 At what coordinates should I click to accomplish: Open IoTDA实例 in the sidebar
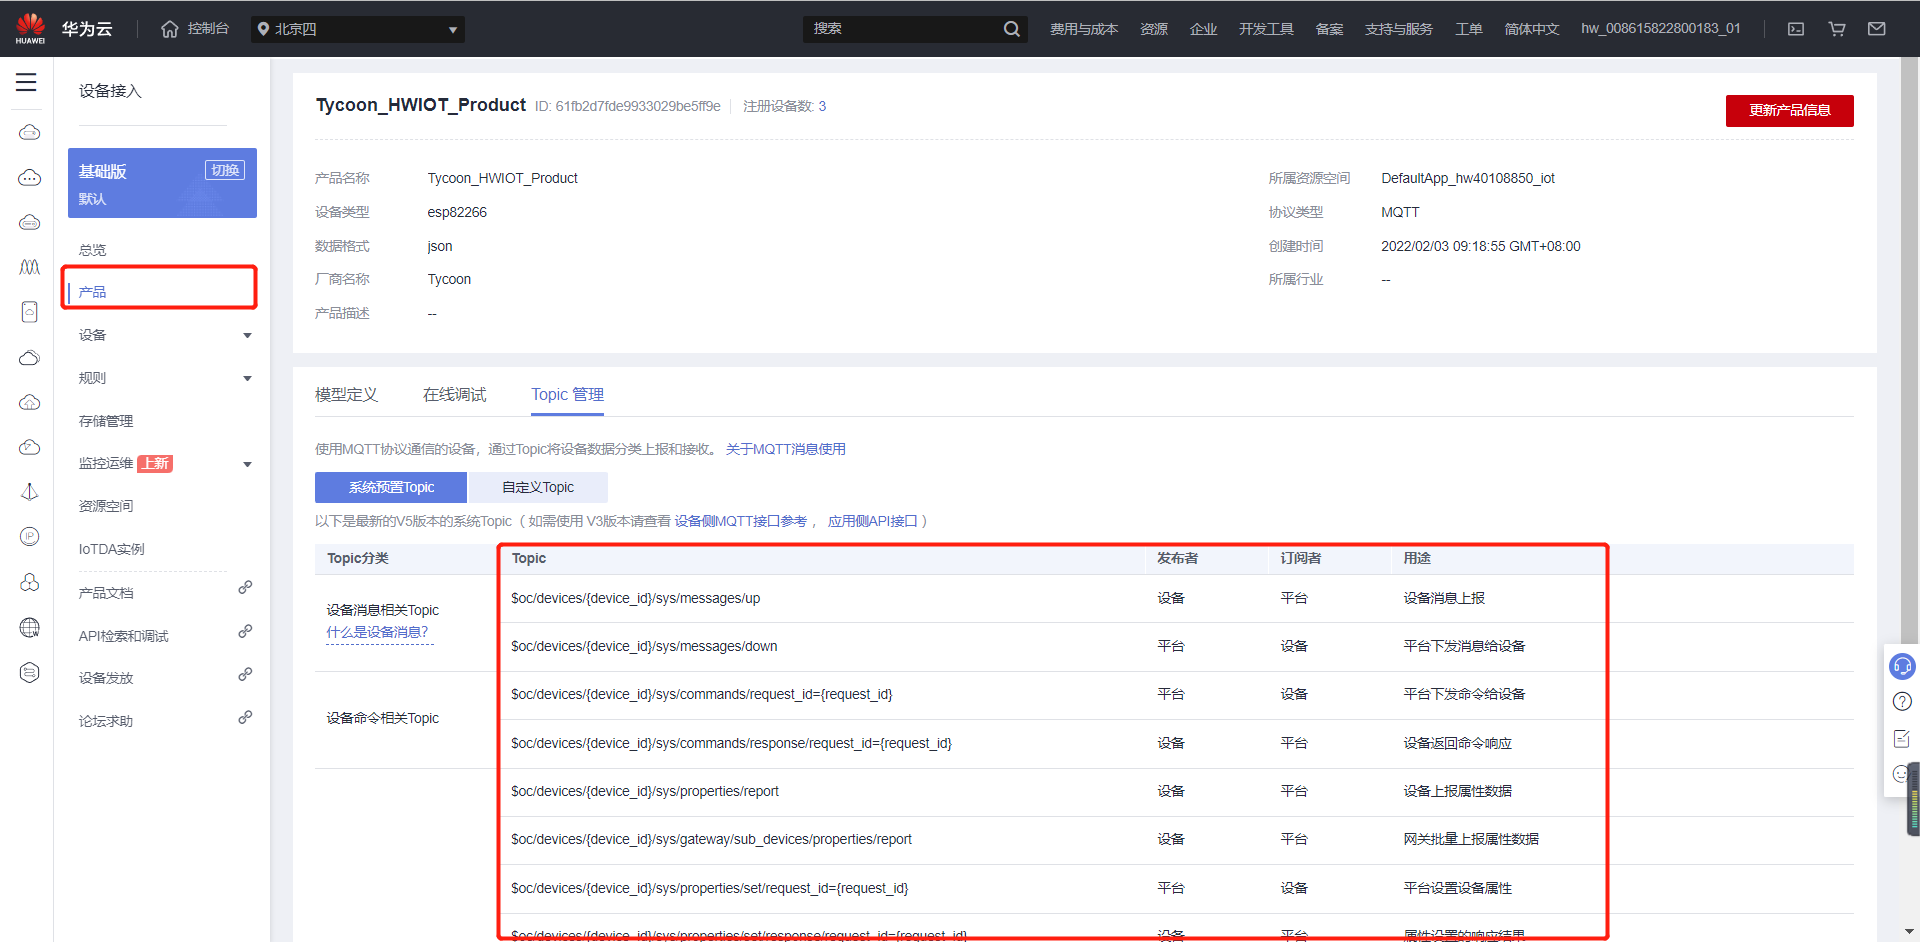111,550
